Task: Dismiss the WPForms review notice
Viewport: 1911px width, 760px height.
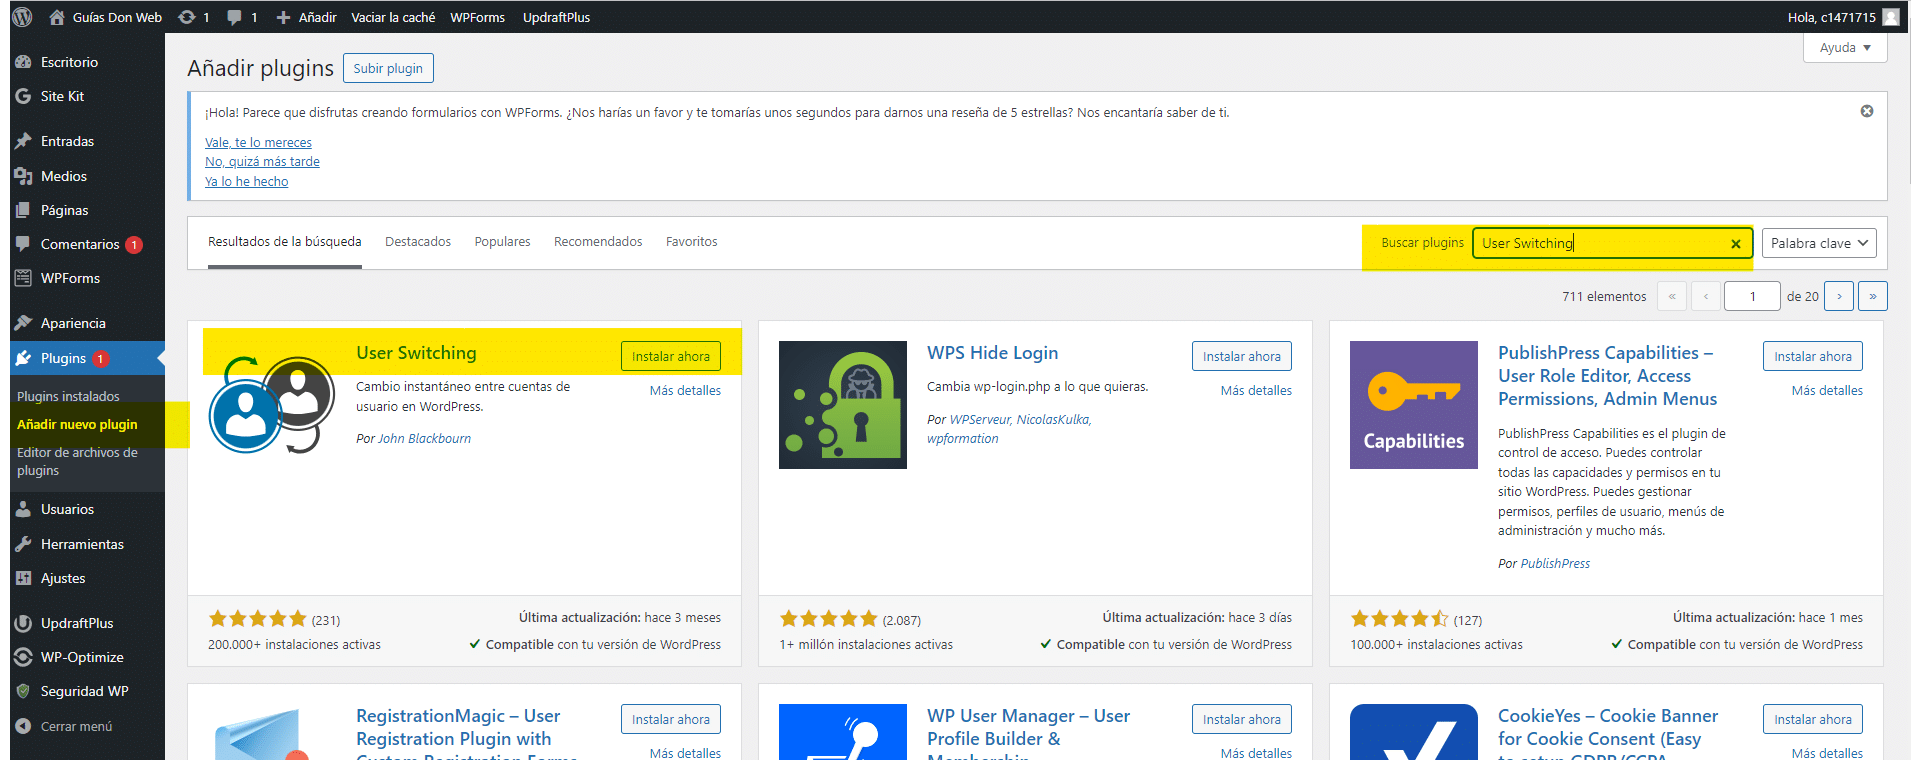Action: (x=1866, y=111)
